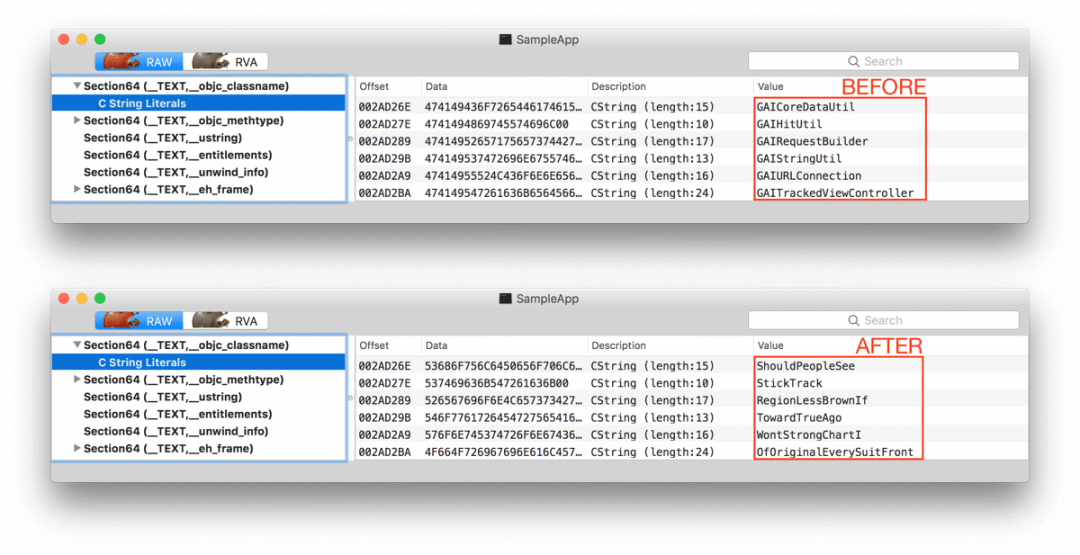Click CString (length:24) in the top window
This screenshot has height=555, width=1080.
pos(652,193)
